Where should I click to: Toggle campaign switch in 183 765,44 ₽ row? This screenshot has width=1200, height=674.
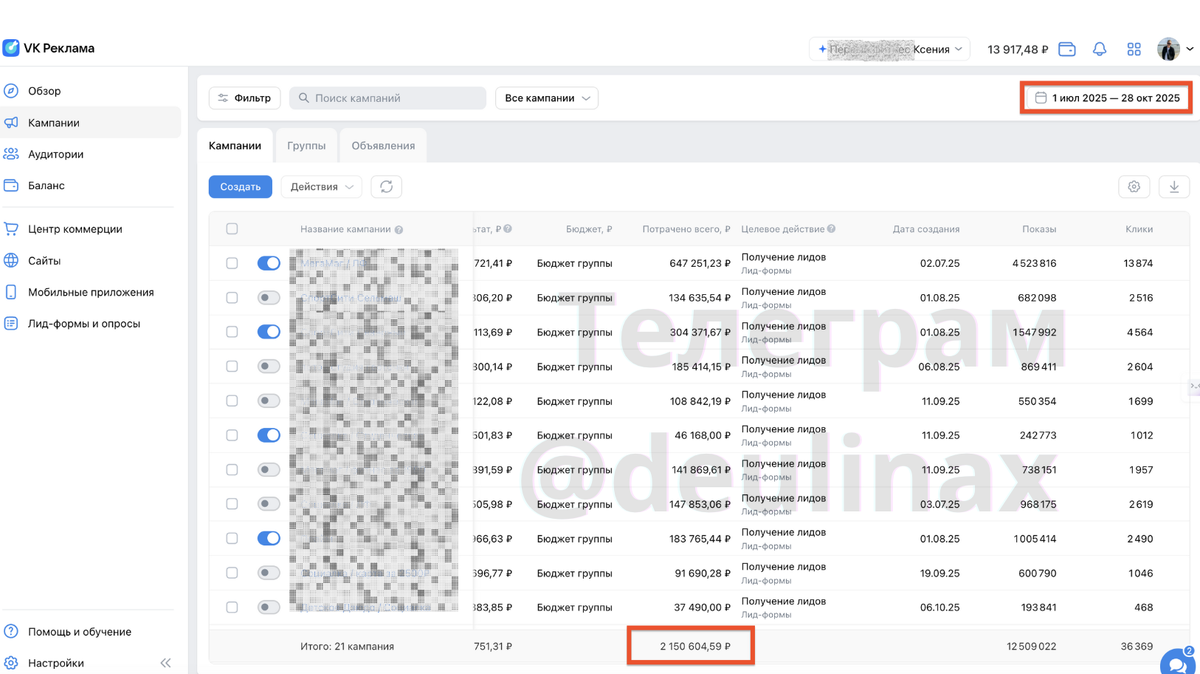click(269, 538)
